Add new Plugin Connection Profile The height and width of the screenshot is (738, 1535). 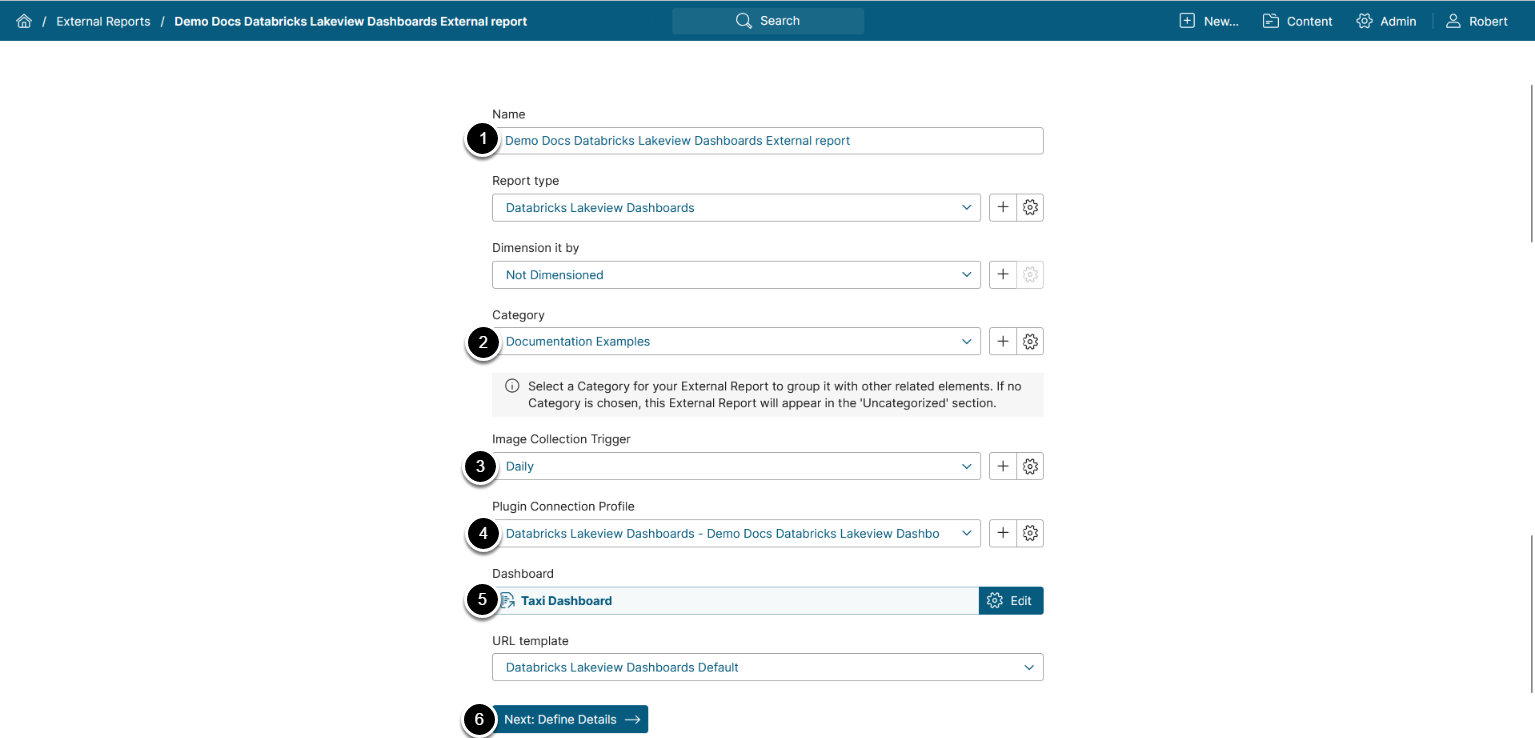(x=1002, y=534)
